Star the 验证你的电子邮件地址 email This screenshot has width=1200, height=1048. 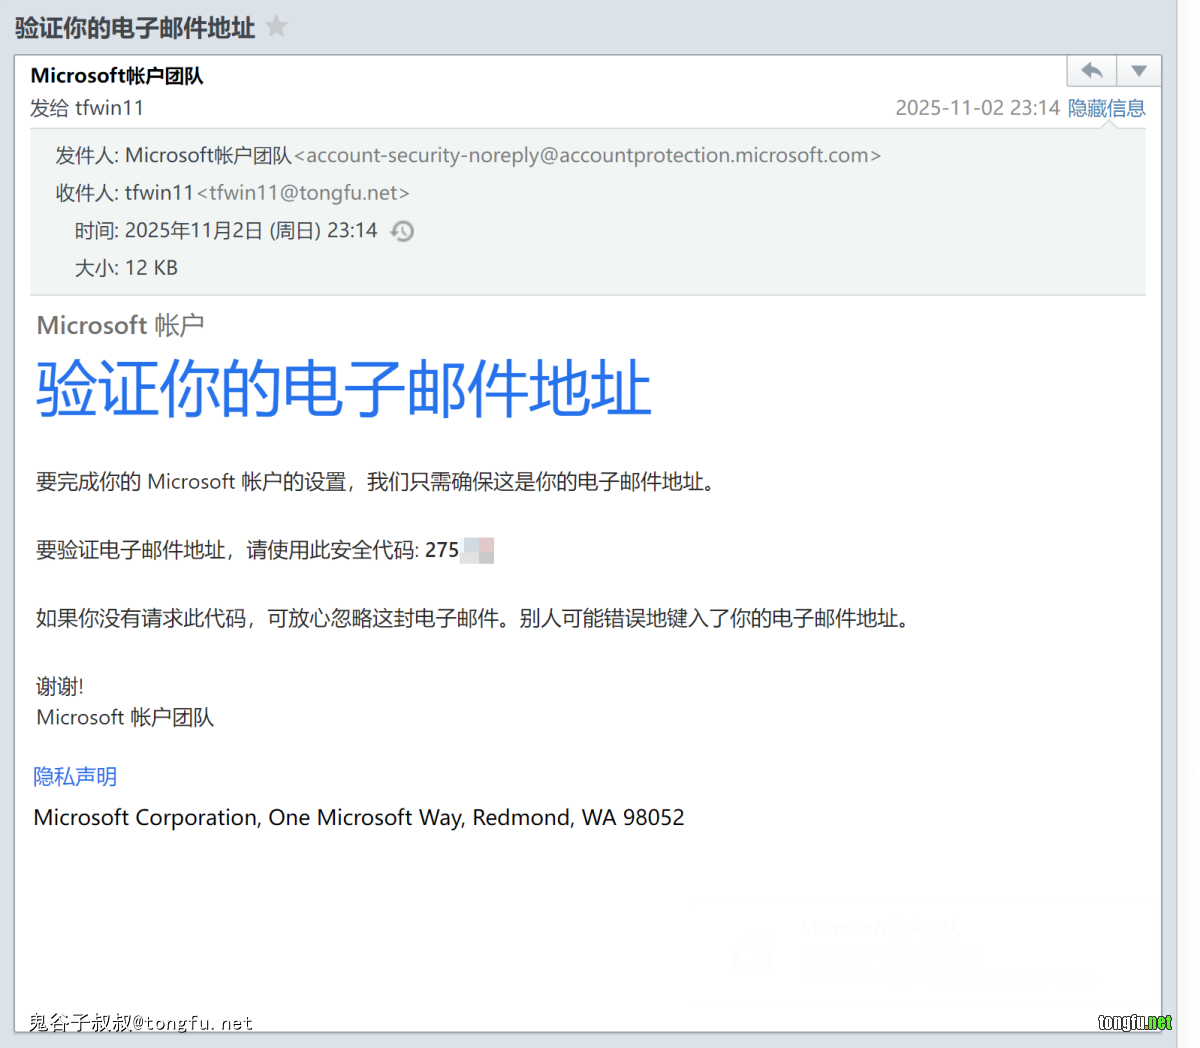tap(277, 27)
